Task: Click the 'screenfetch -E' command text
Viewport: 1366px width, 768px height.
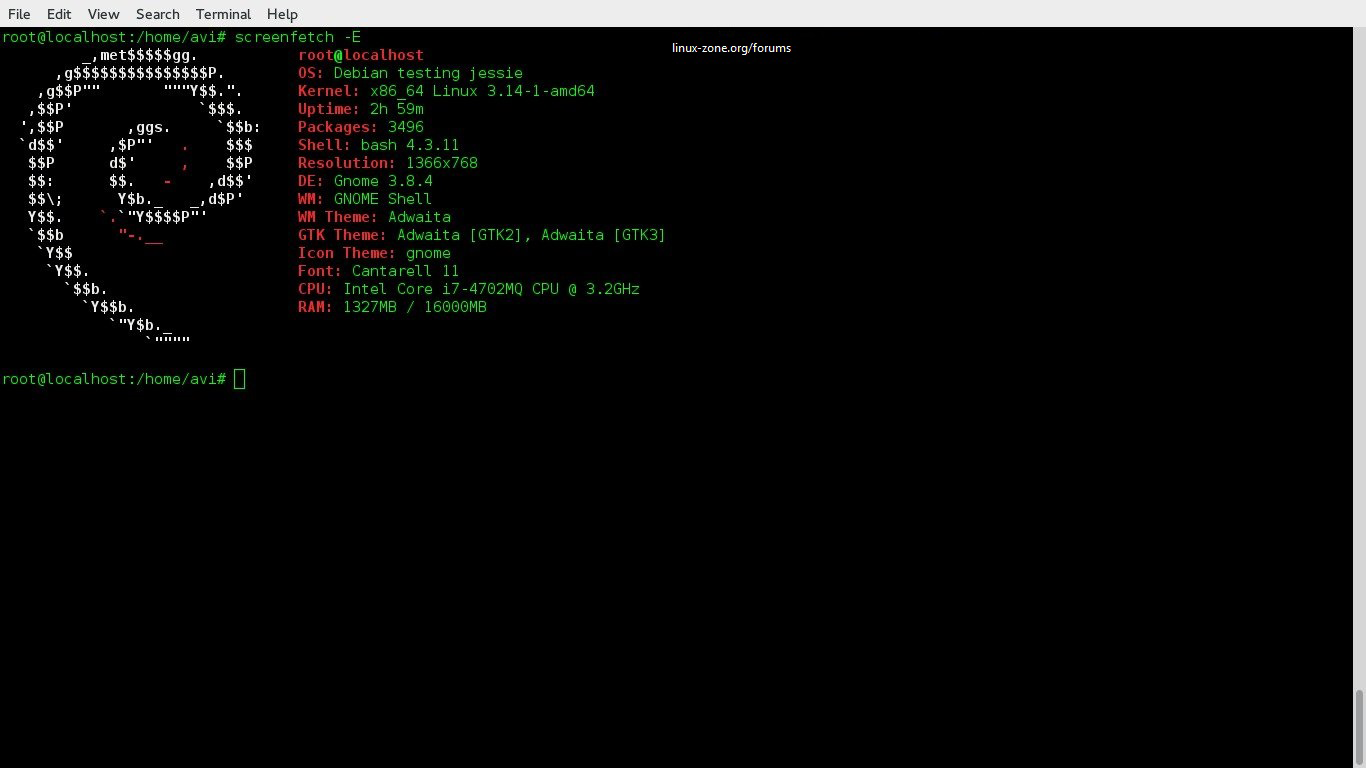Action: [298, 37]
